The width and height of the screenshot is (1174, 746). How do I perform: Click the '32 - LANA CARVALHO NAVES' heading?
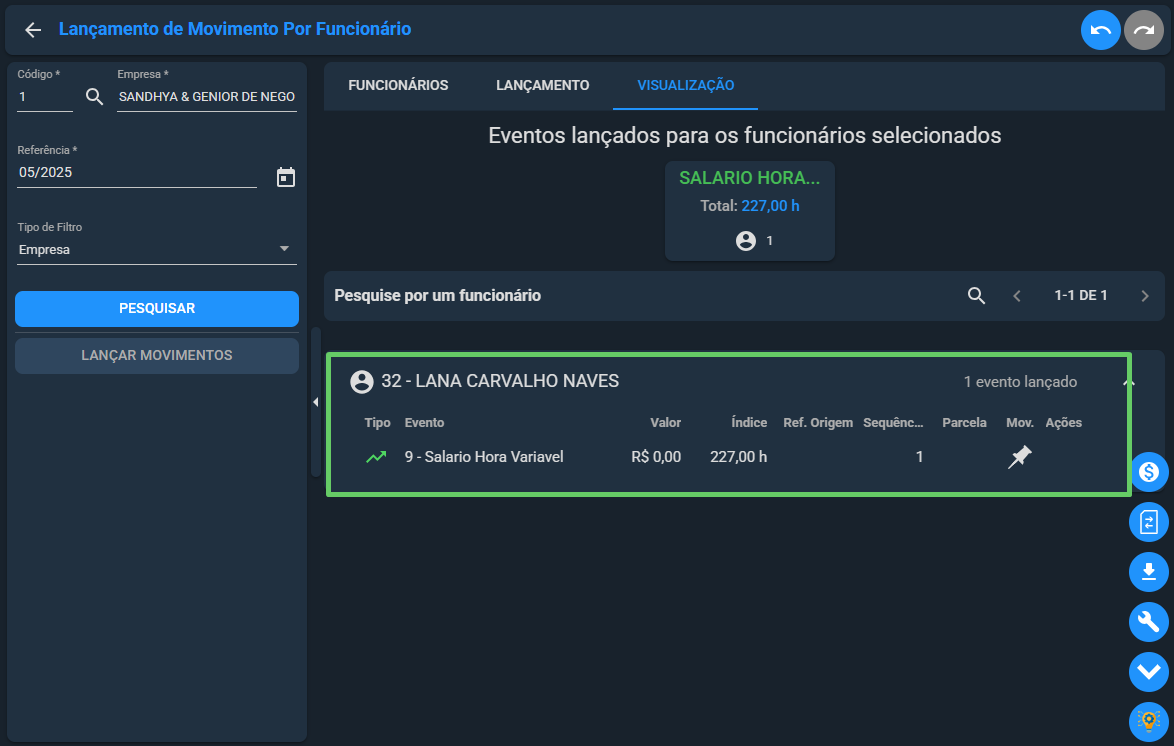(x=500, y=381)
